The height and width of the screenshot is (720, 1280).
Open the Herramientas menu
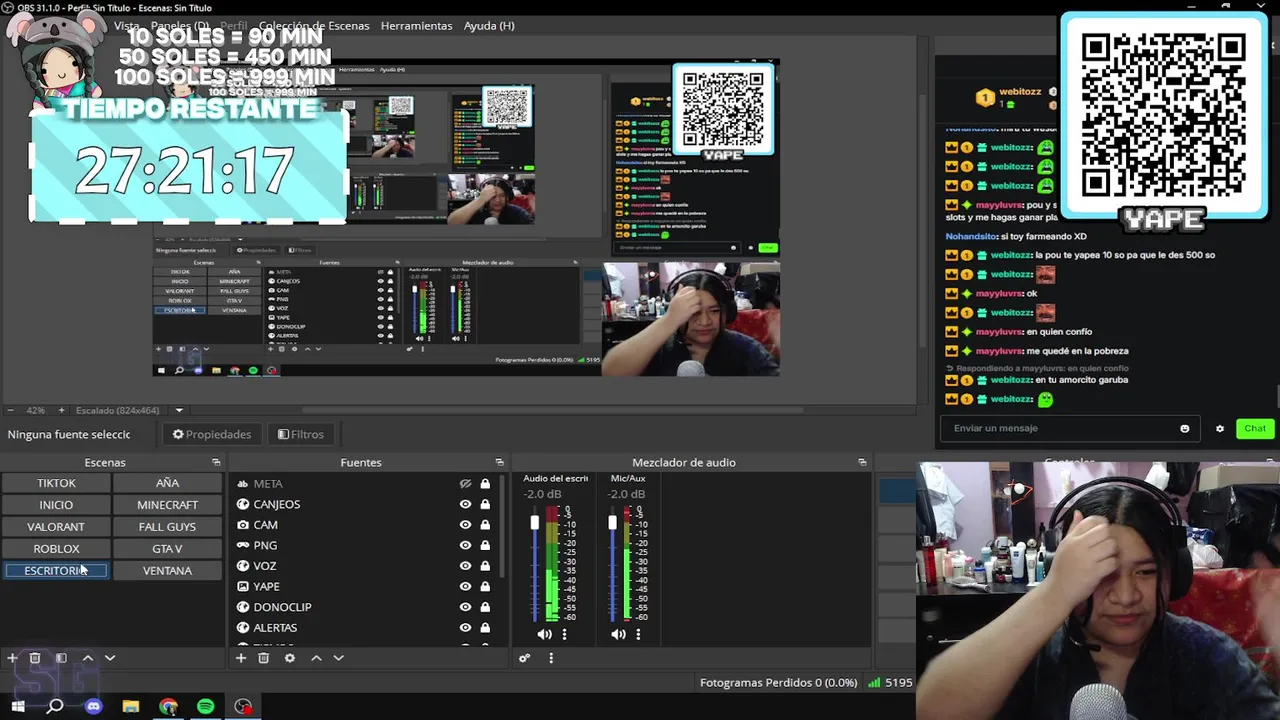[416, 25]
